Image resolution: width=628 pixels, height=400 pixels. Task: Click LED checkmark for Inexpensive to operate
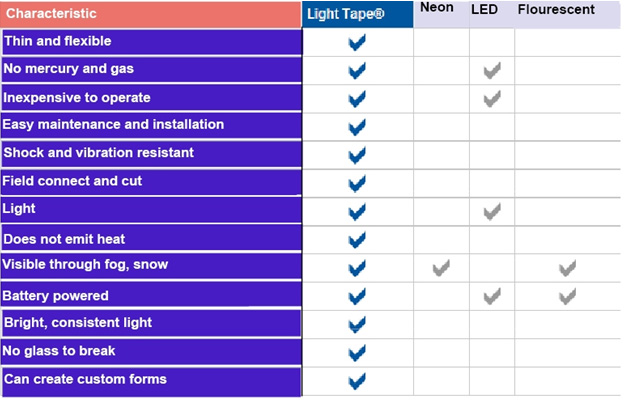(491, 98)
